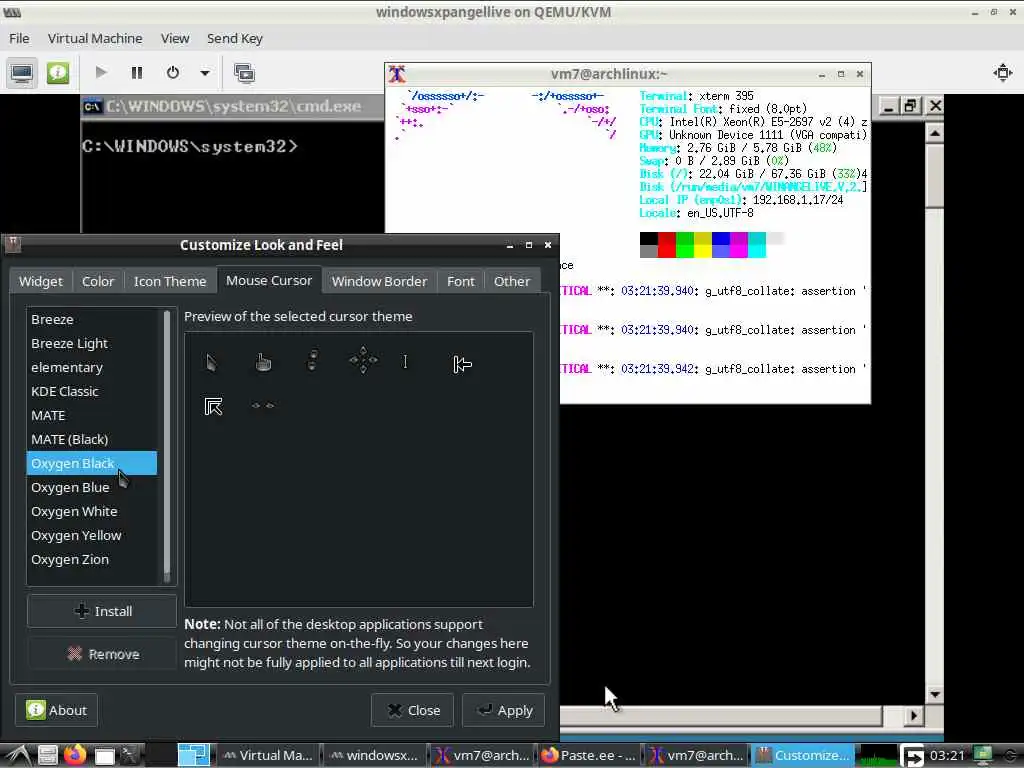Select the KDE Classic cursor theme

pyautogui.click(x=91, y=391)
